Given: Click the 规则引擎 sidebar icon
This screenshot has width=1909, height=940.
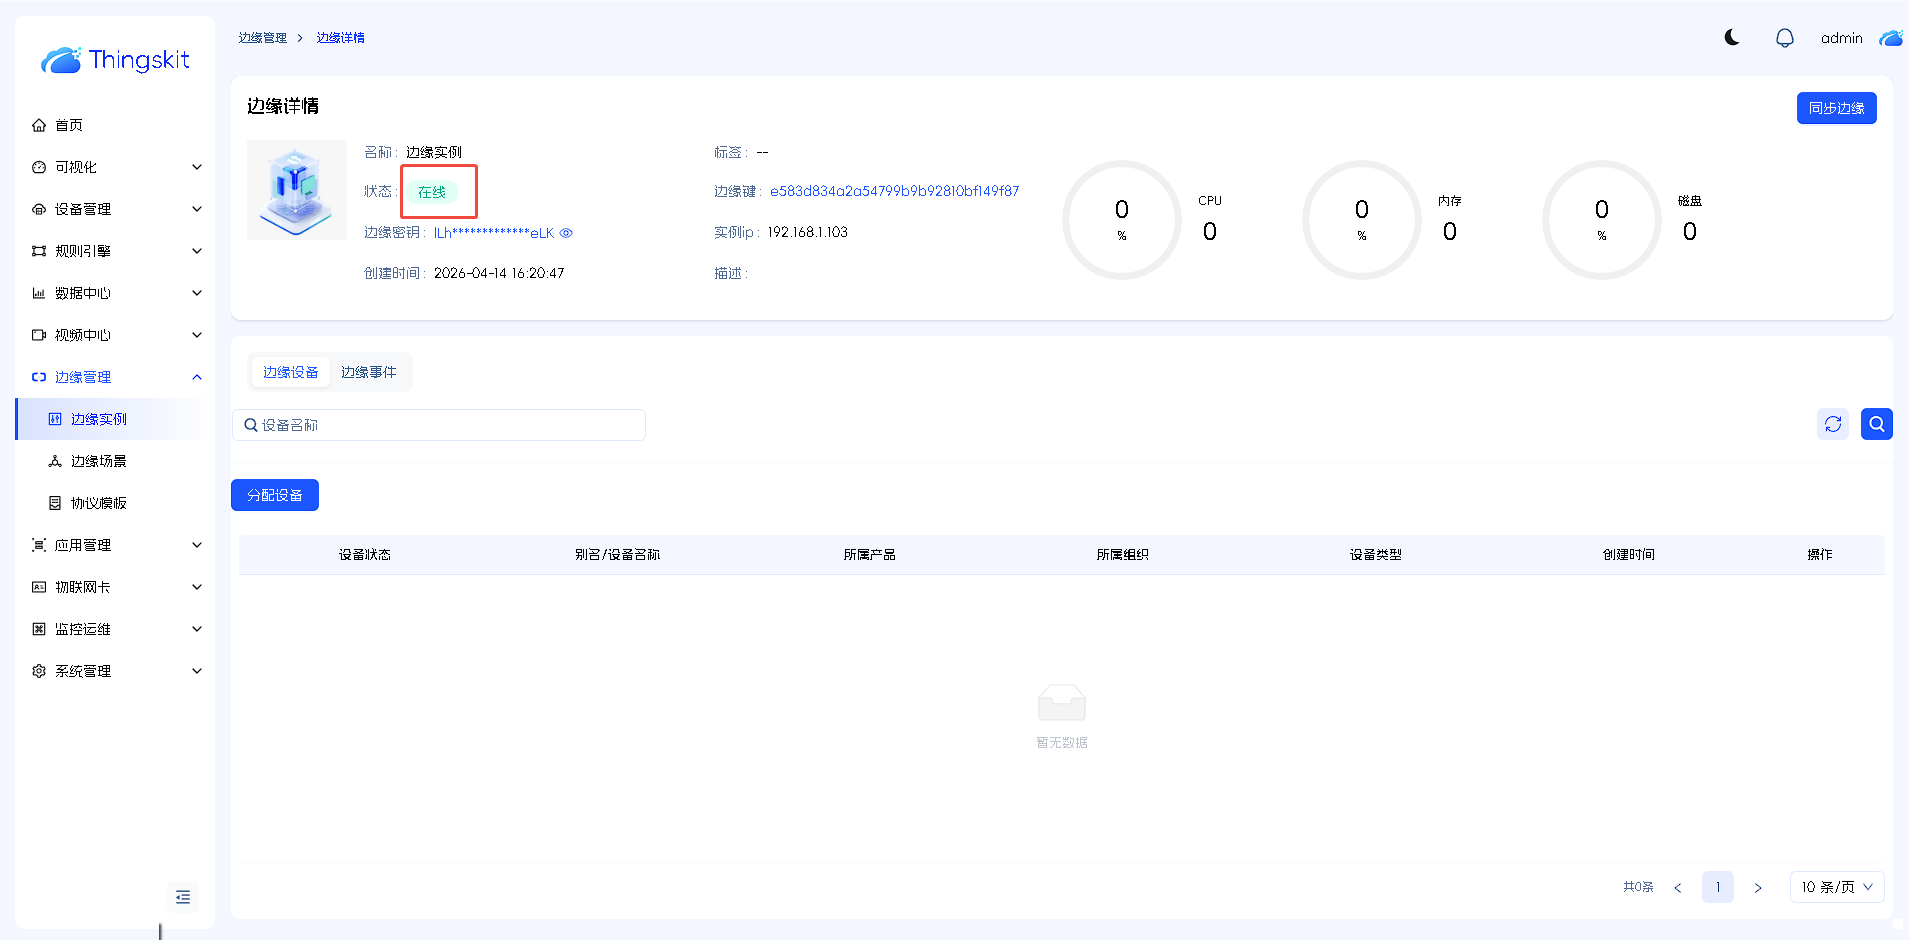Looking at the screenshot, I should pos(39,251).
